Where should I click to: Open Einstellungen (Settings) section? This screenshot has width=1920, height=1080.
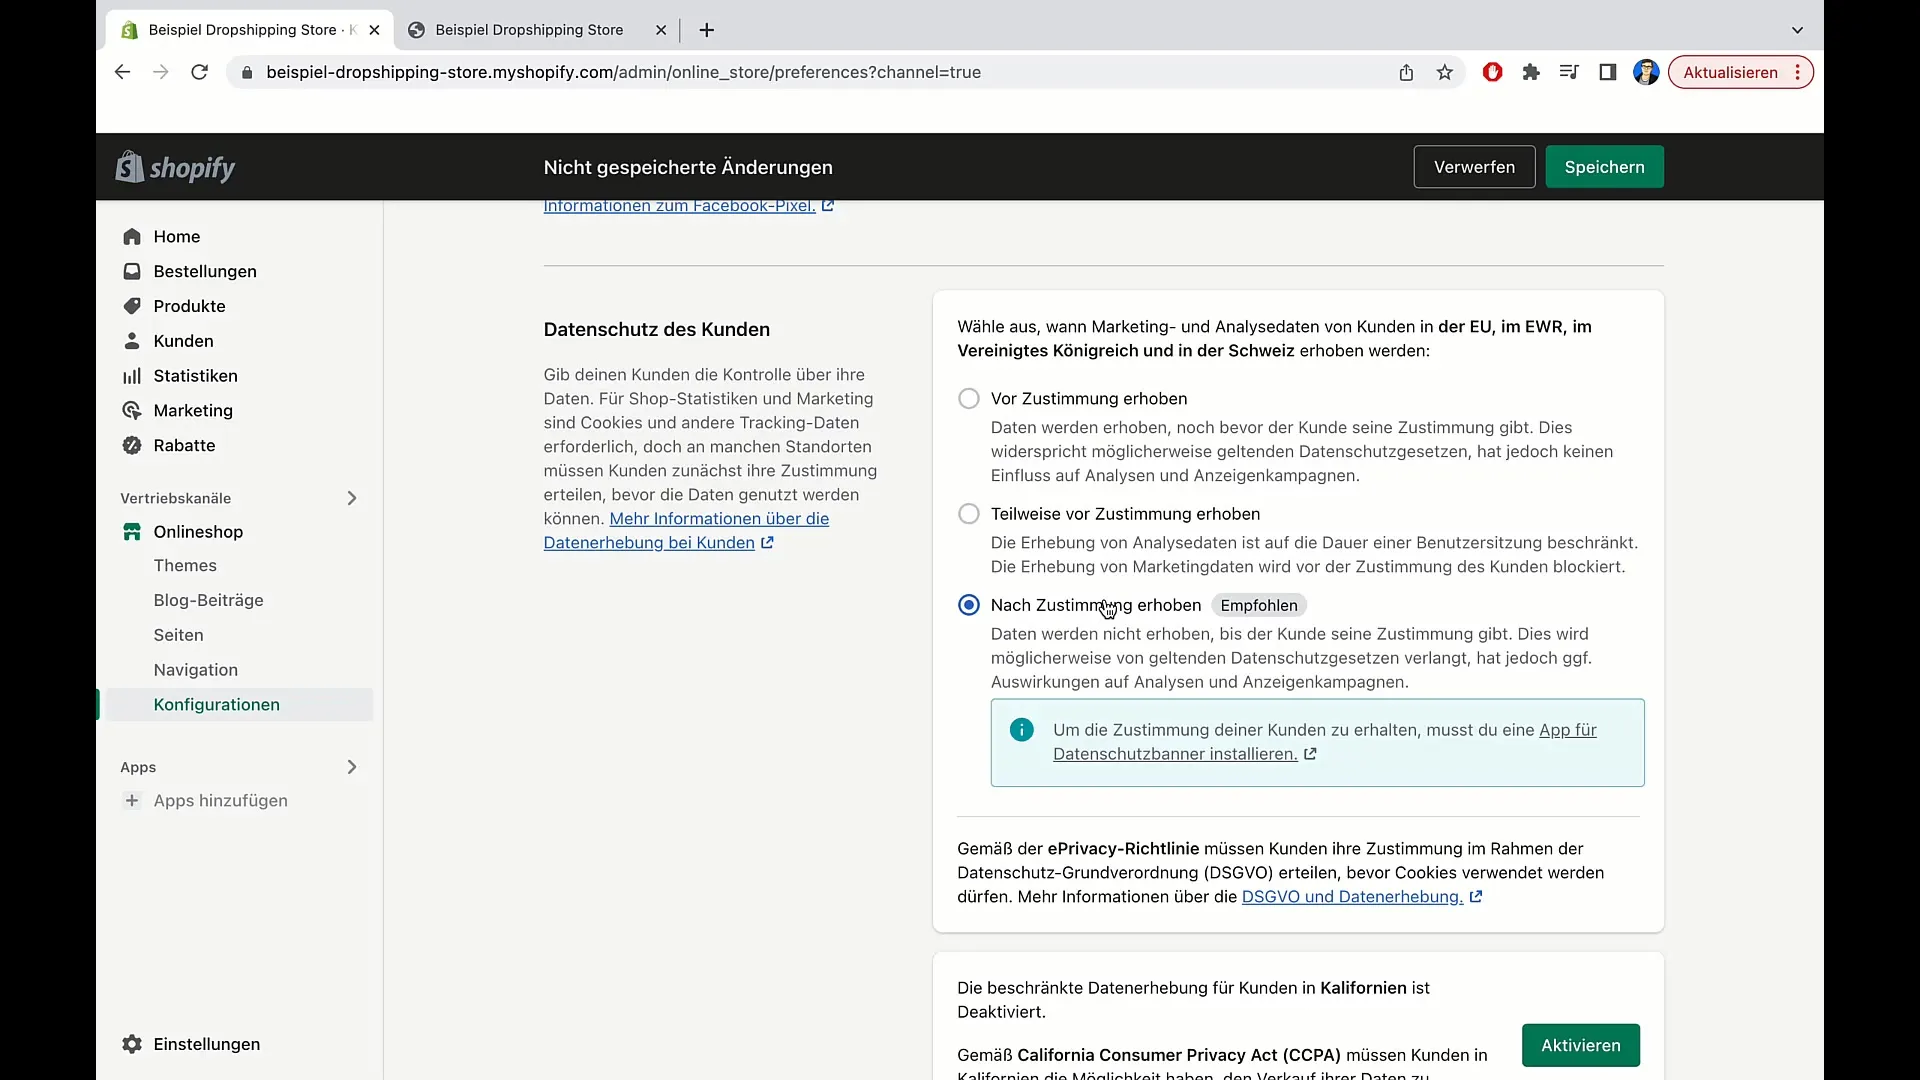tap(206, 1043)
